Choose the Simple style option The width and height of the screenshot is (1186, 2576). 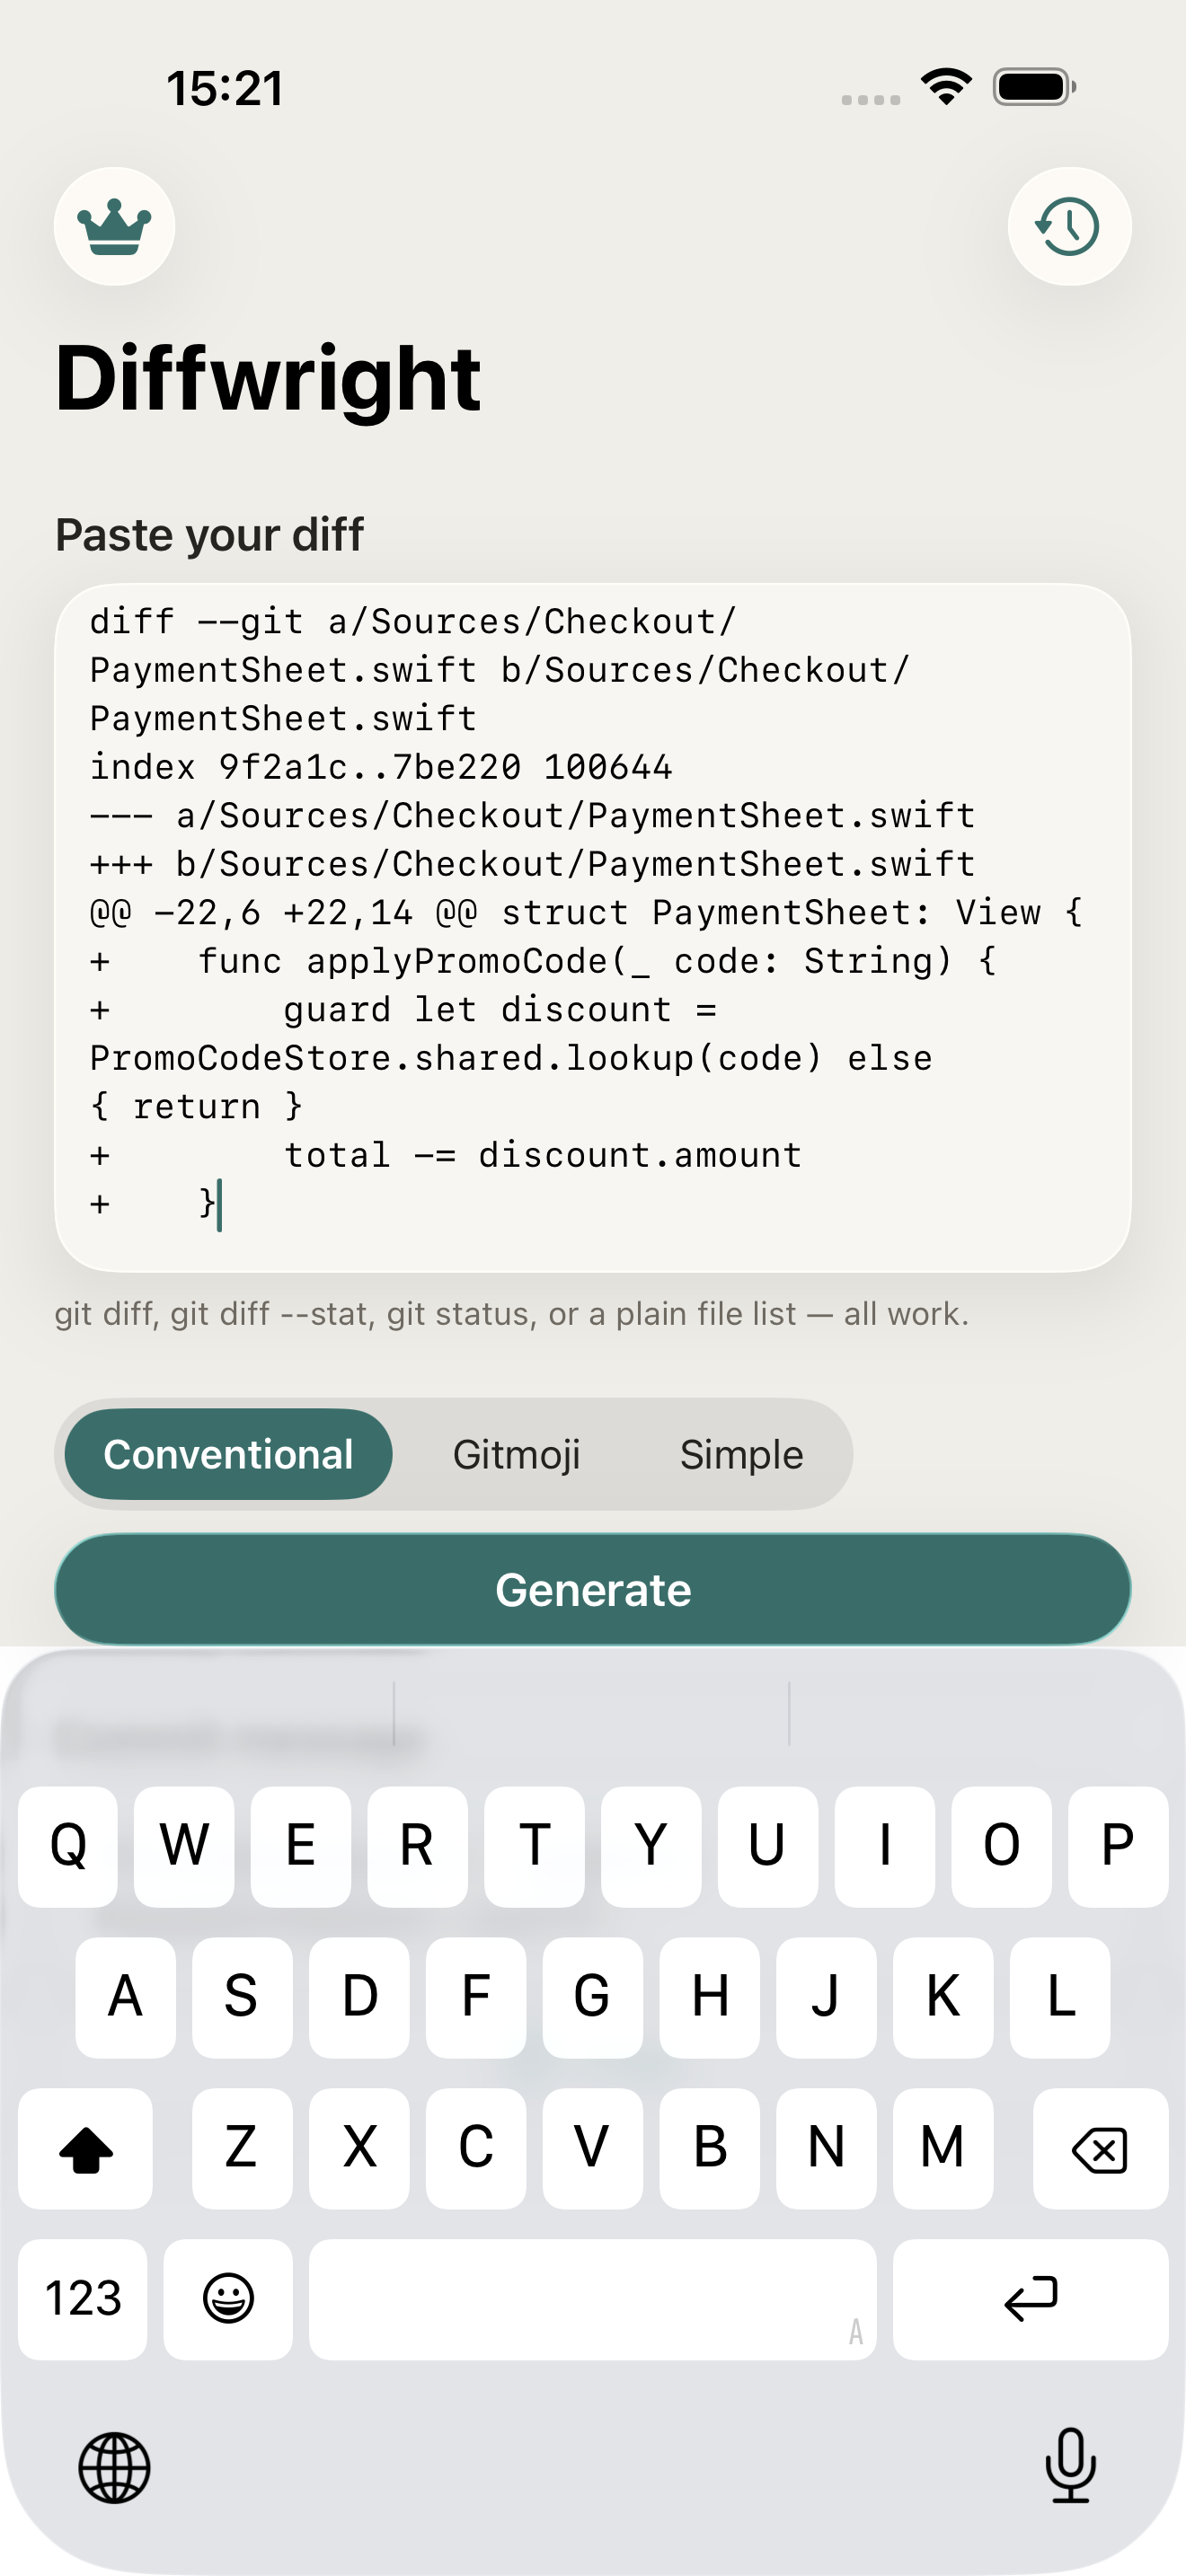coord(741,1454)
